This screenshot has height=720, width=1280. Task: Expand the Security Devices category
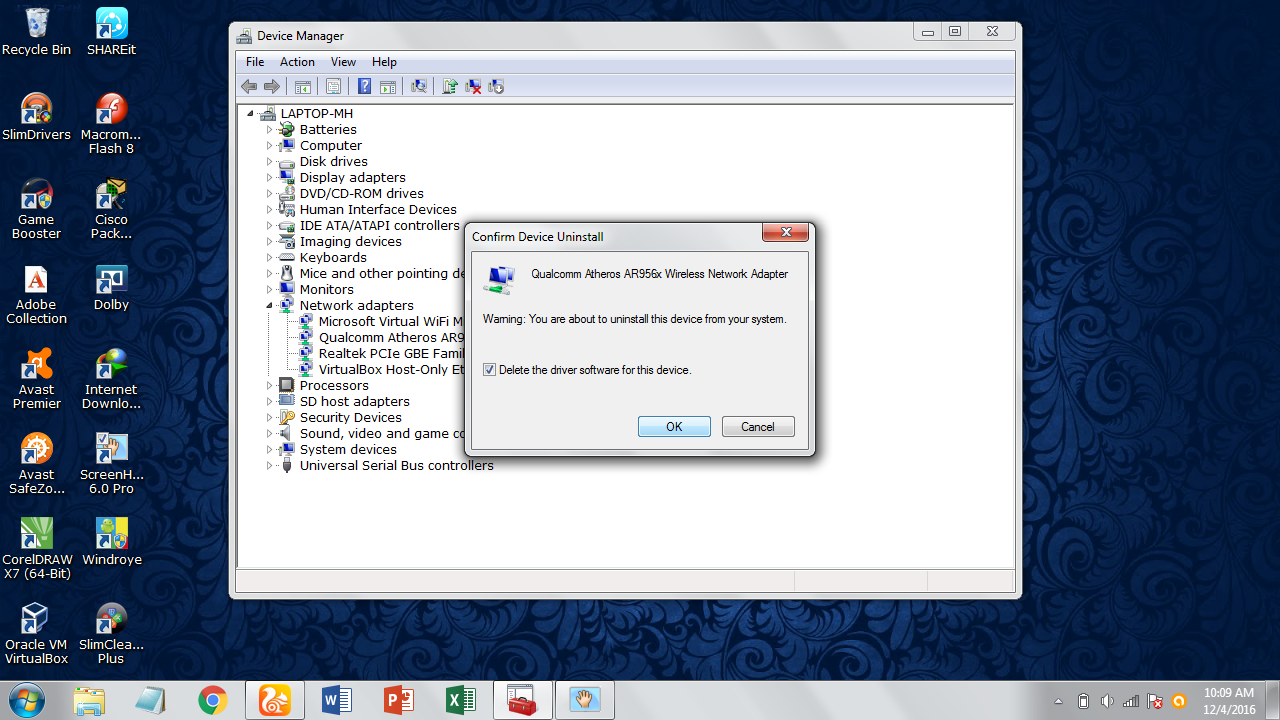point(269,418)
